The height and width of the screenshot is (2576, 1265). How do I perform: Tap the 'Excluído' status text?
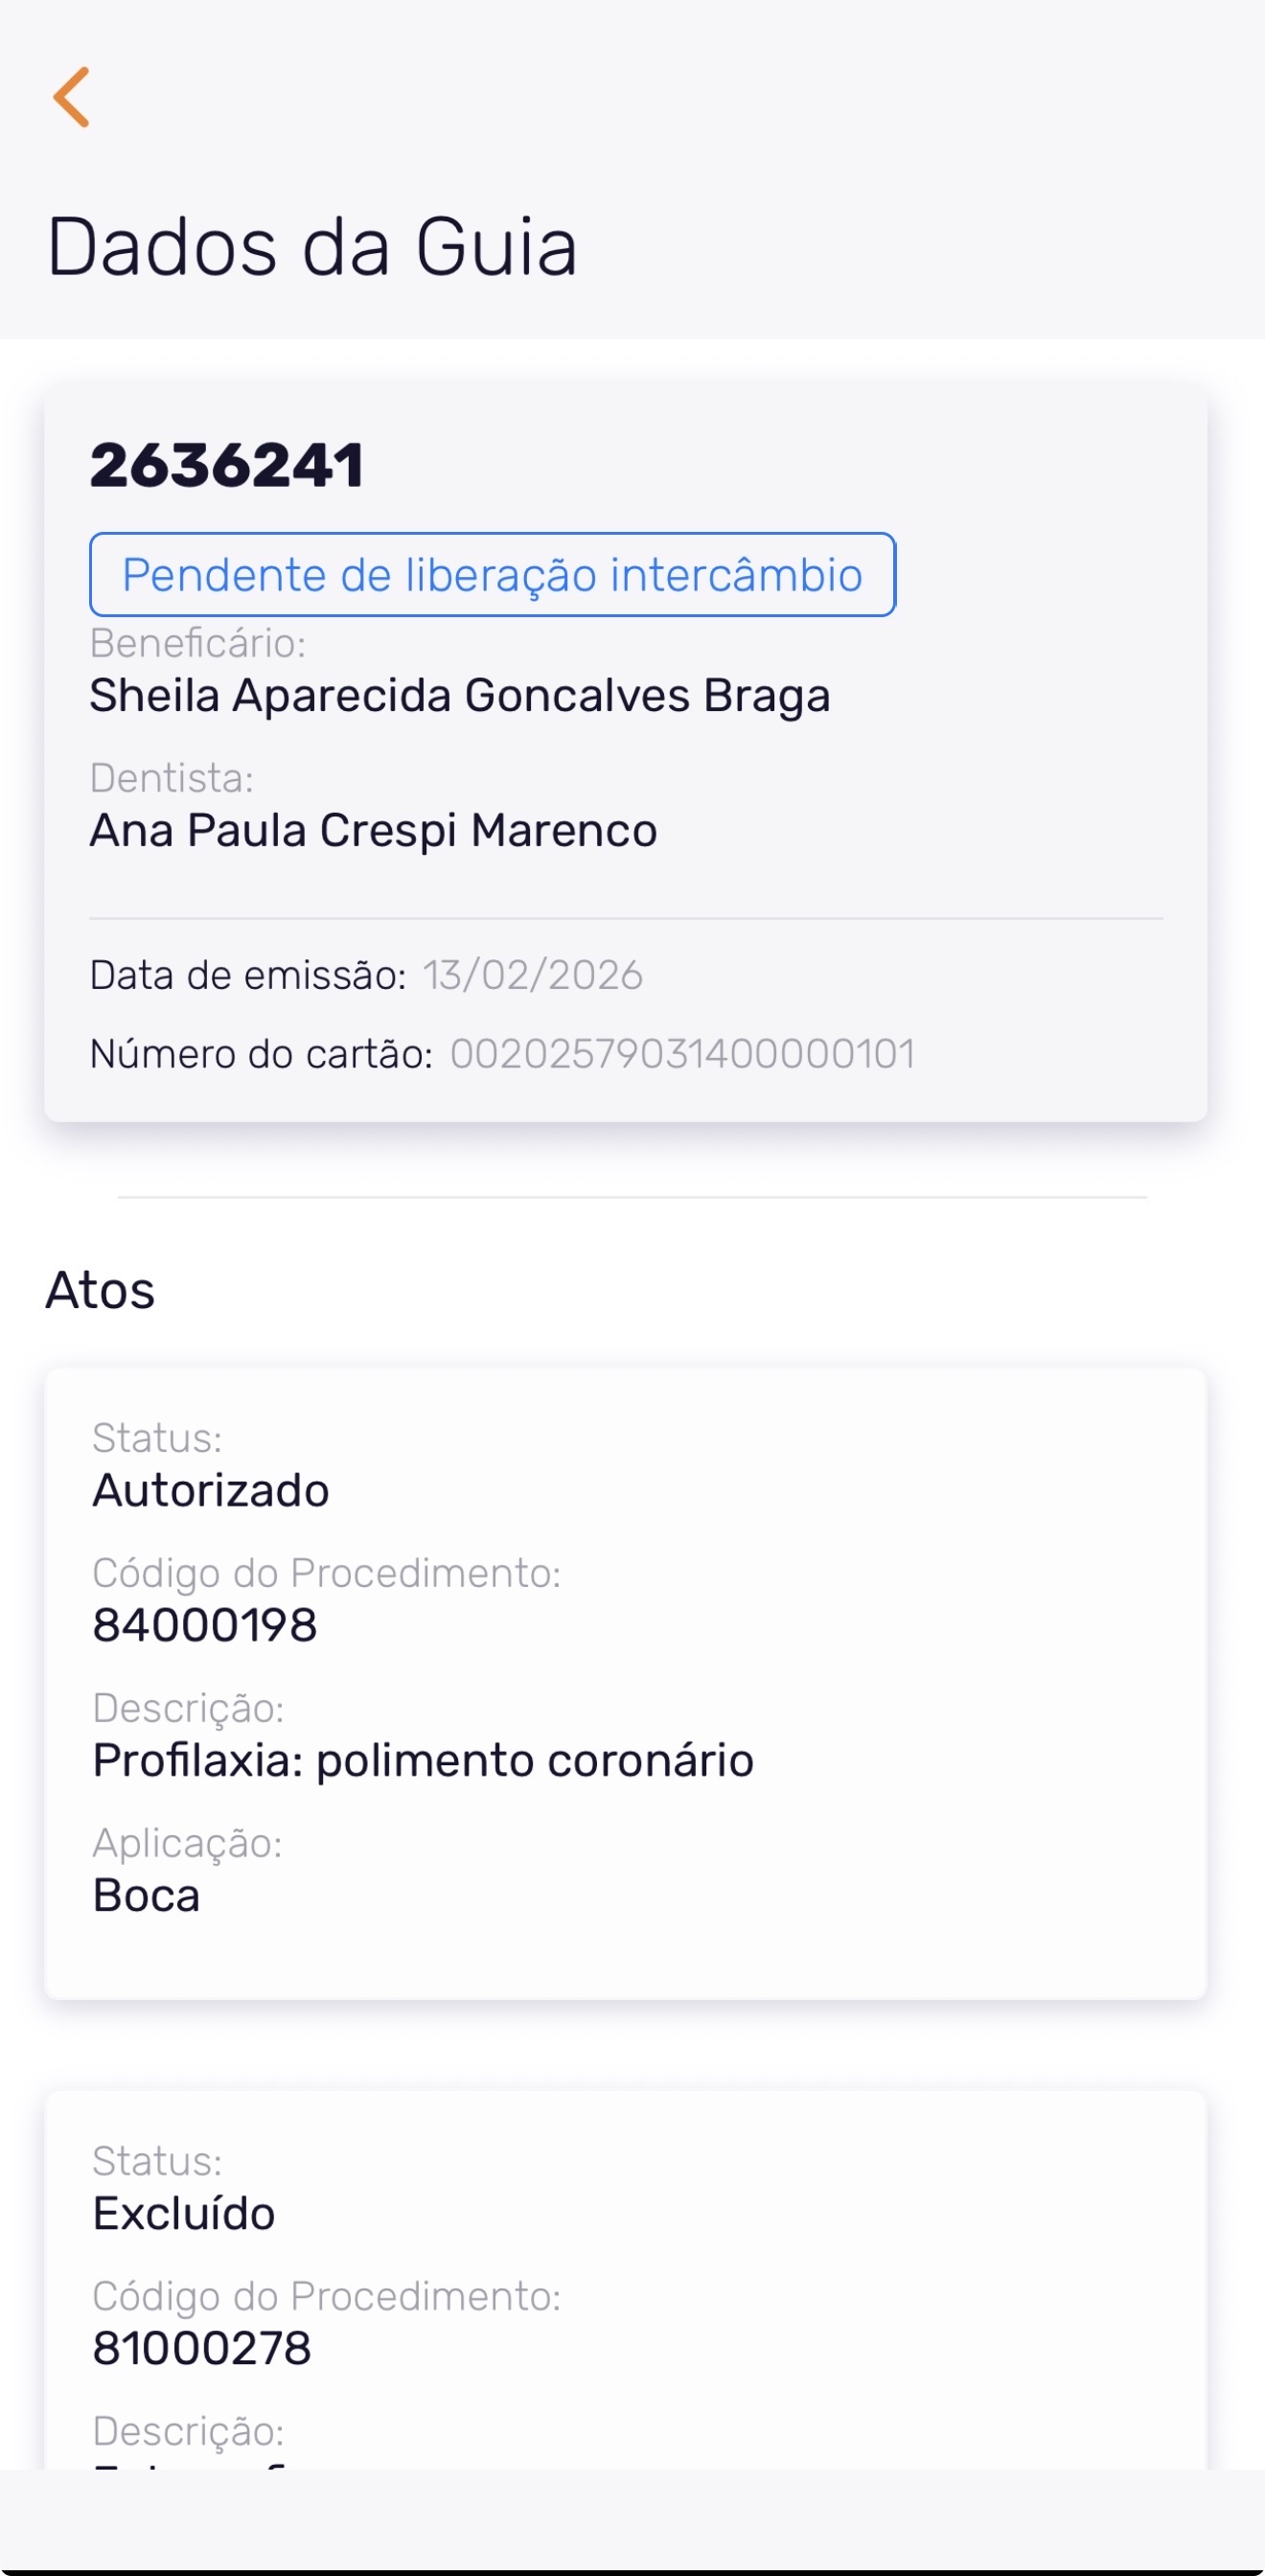tap(184, 2214)
